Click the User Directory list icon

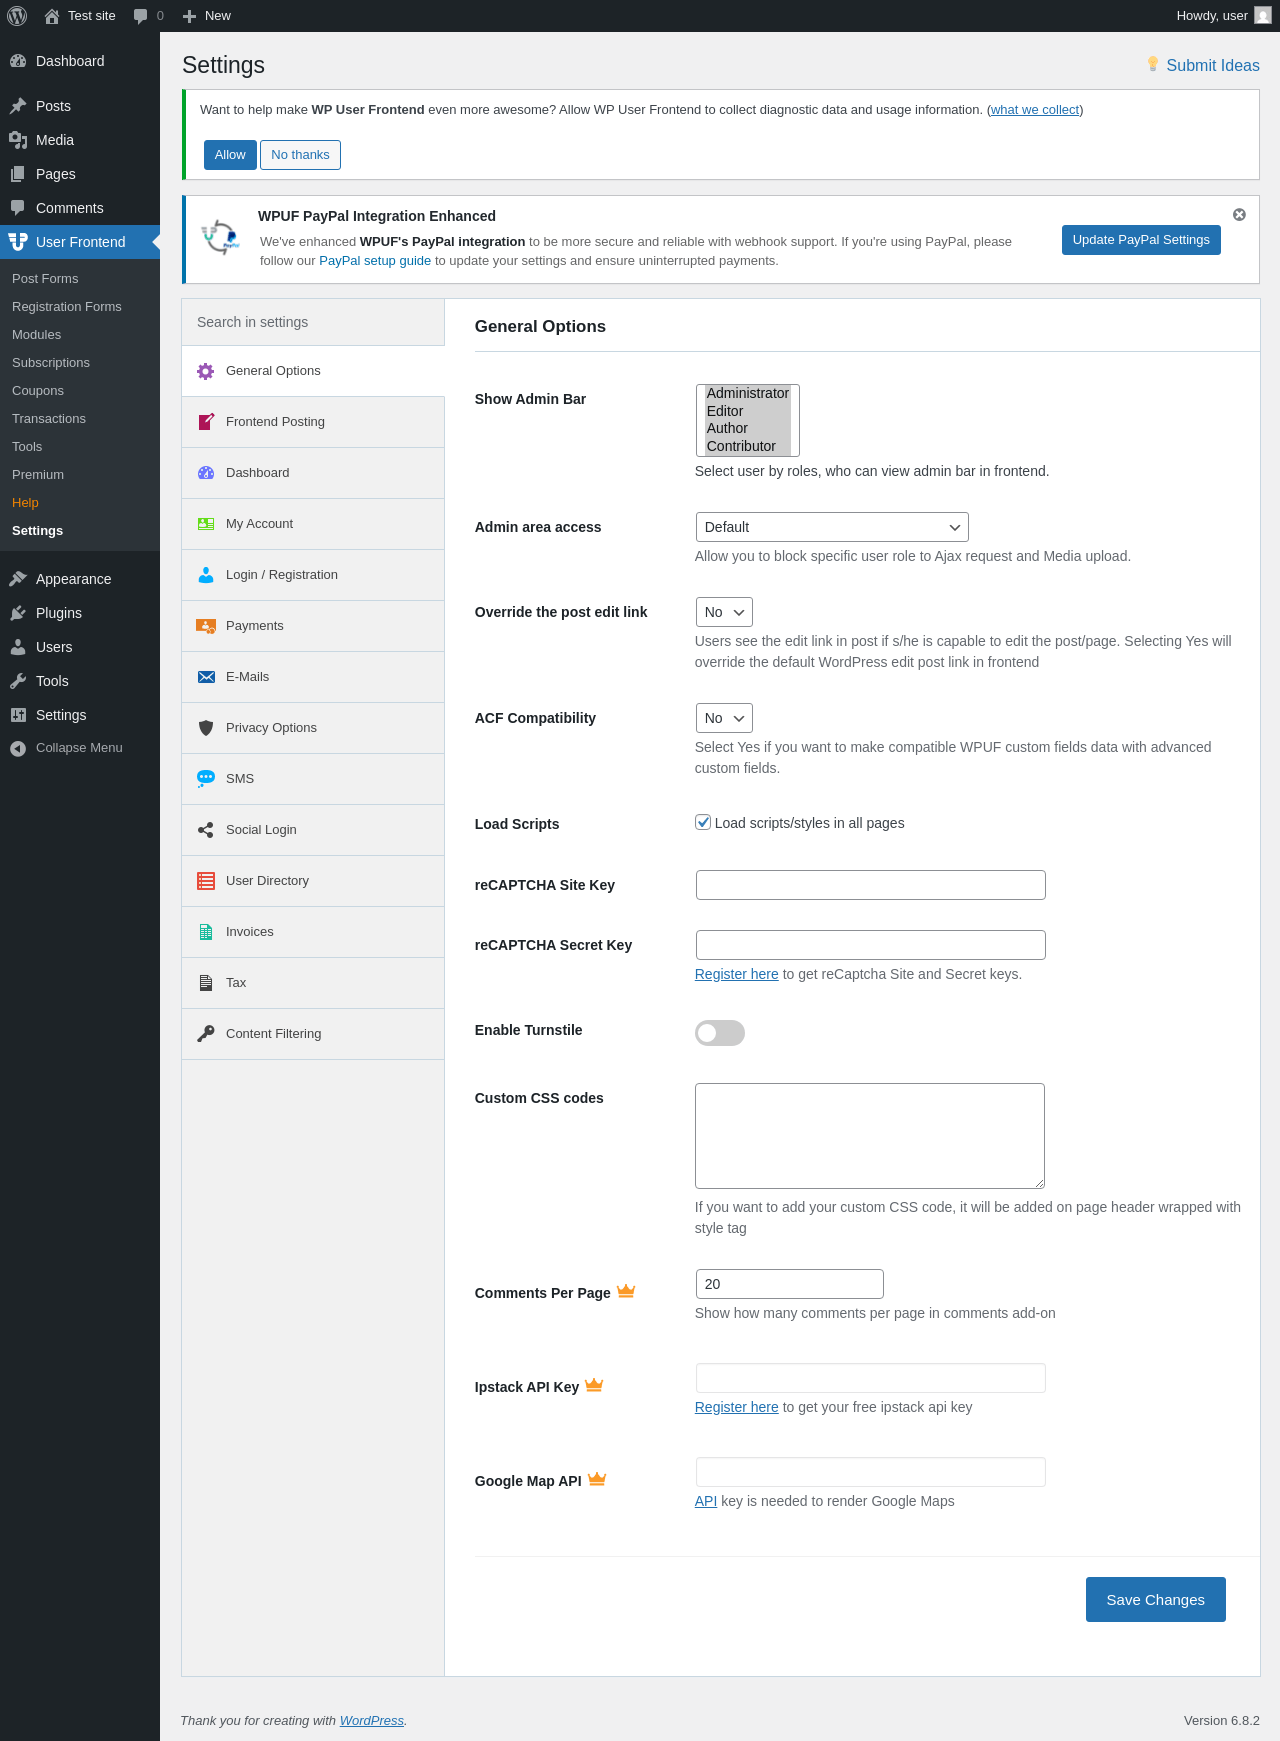206,881
